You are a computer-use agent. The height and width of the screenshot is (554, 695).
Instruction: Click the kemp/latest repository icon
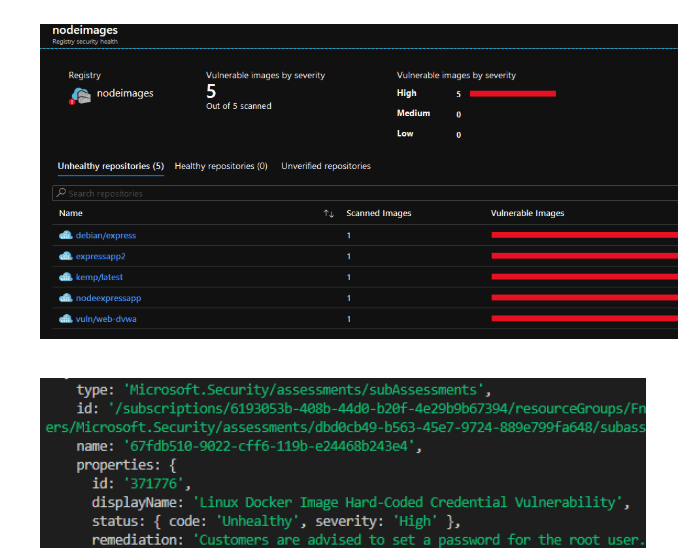click(66, 277)
